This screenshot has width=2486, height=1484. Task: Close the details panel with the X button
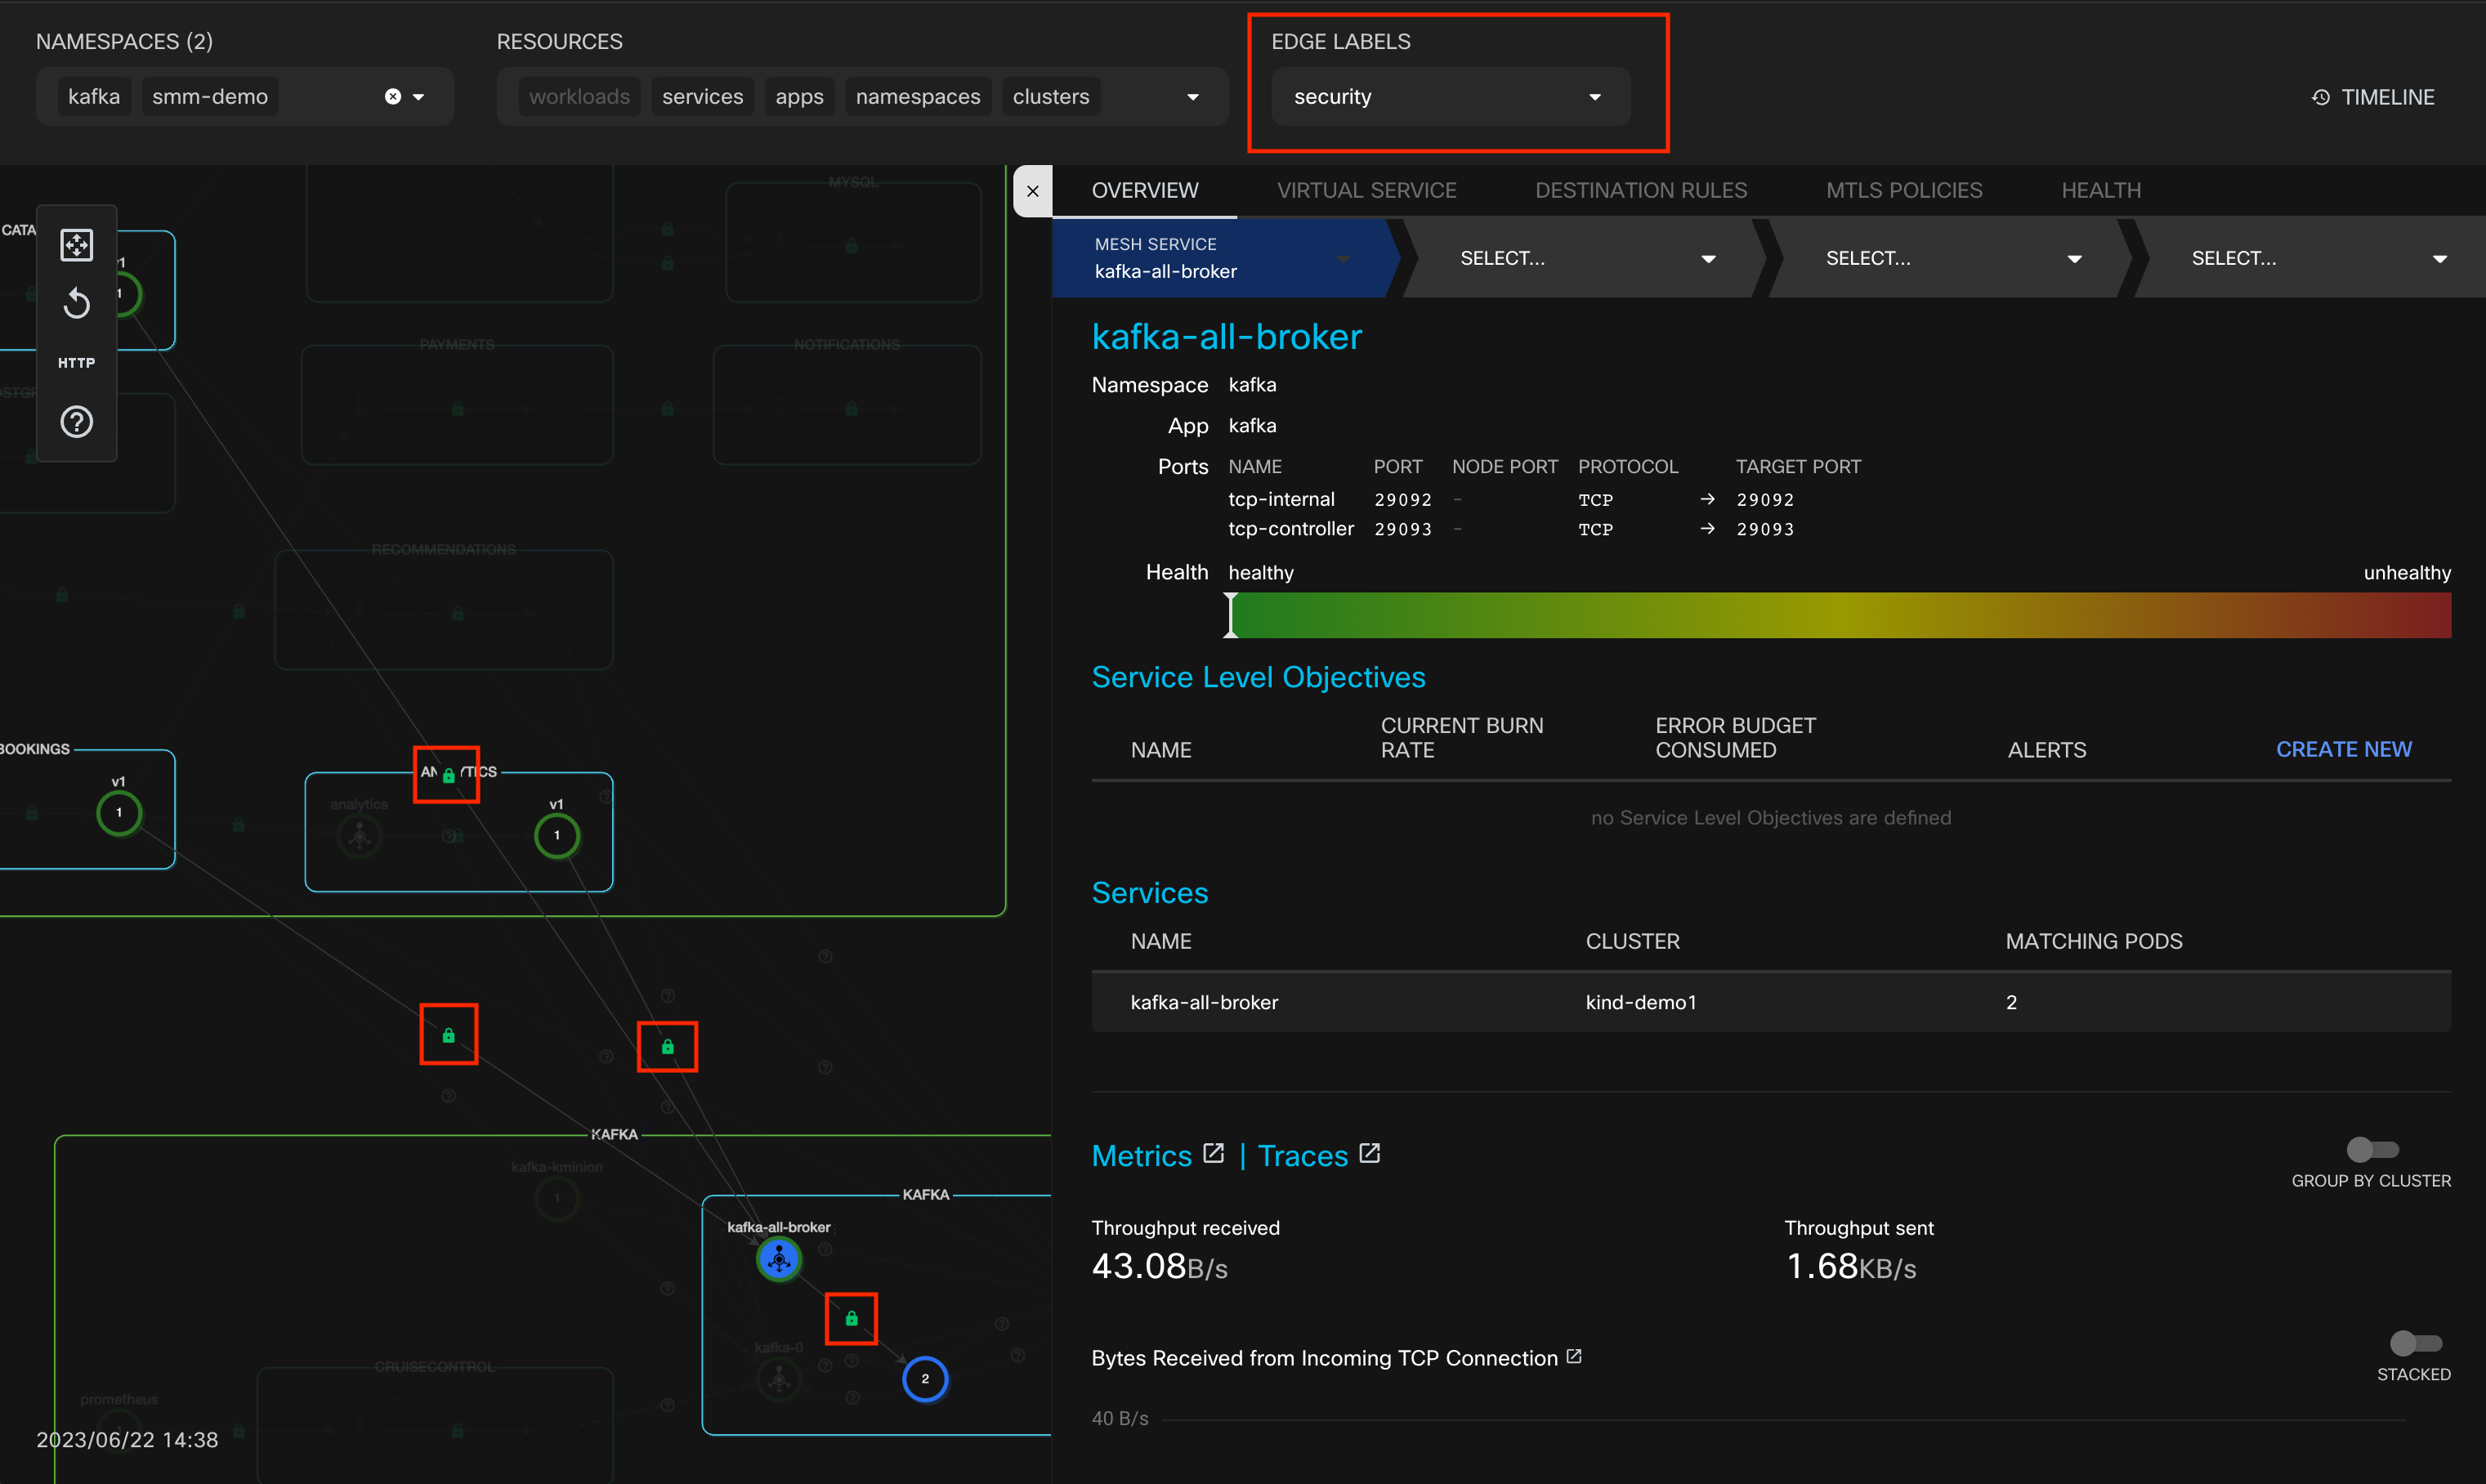1033,191
